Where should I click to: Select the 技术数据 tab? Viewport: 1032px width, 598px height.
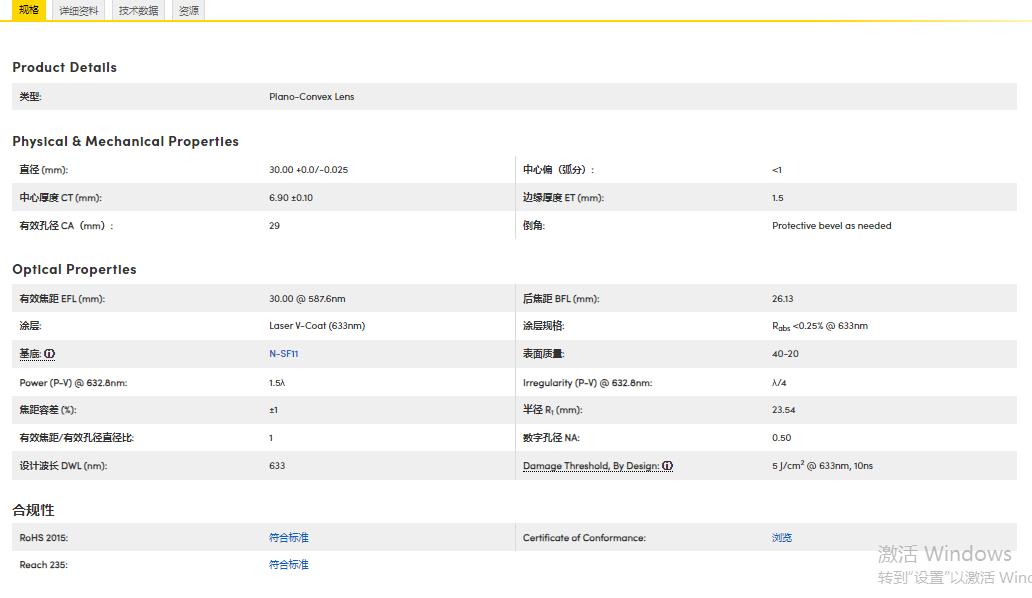click(138, 11)
